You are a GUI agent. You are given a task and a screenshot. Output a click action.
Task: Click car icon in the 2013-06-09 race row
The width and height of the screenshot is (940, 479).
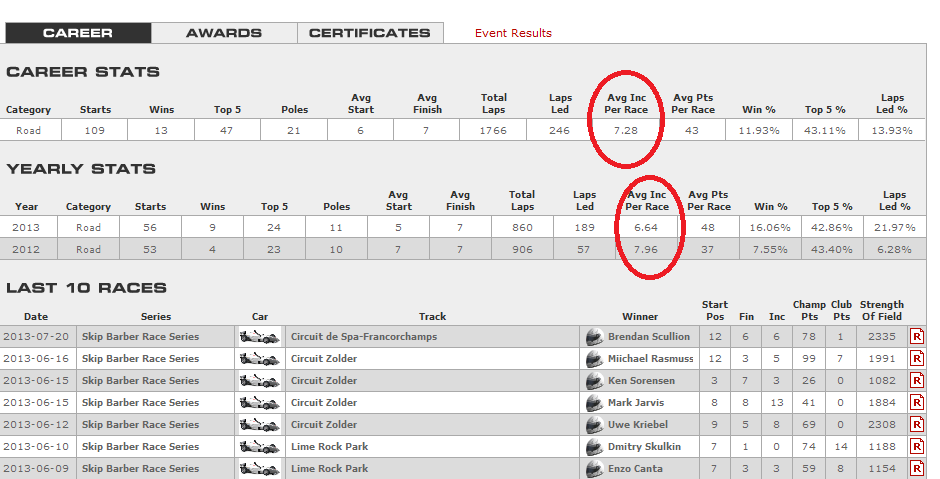260,469
